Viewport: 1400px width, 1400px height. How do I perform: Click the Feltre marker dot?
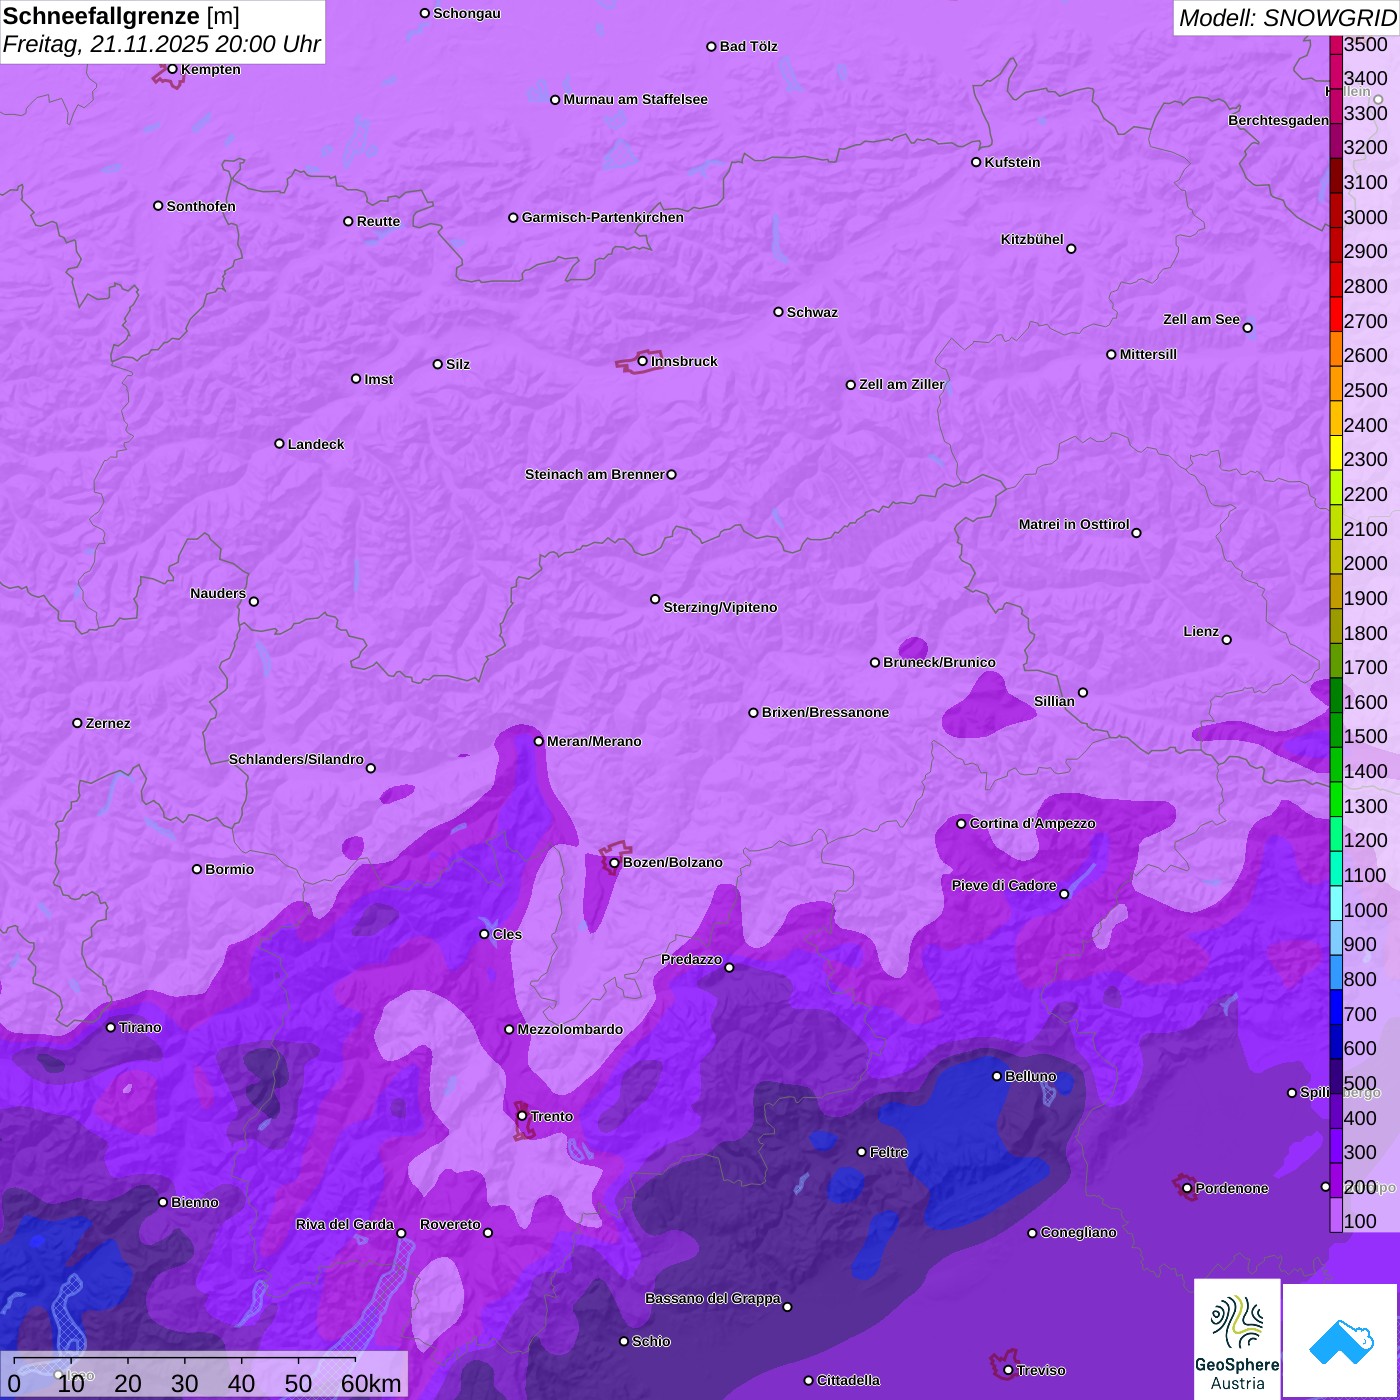tap(861, 1152)
